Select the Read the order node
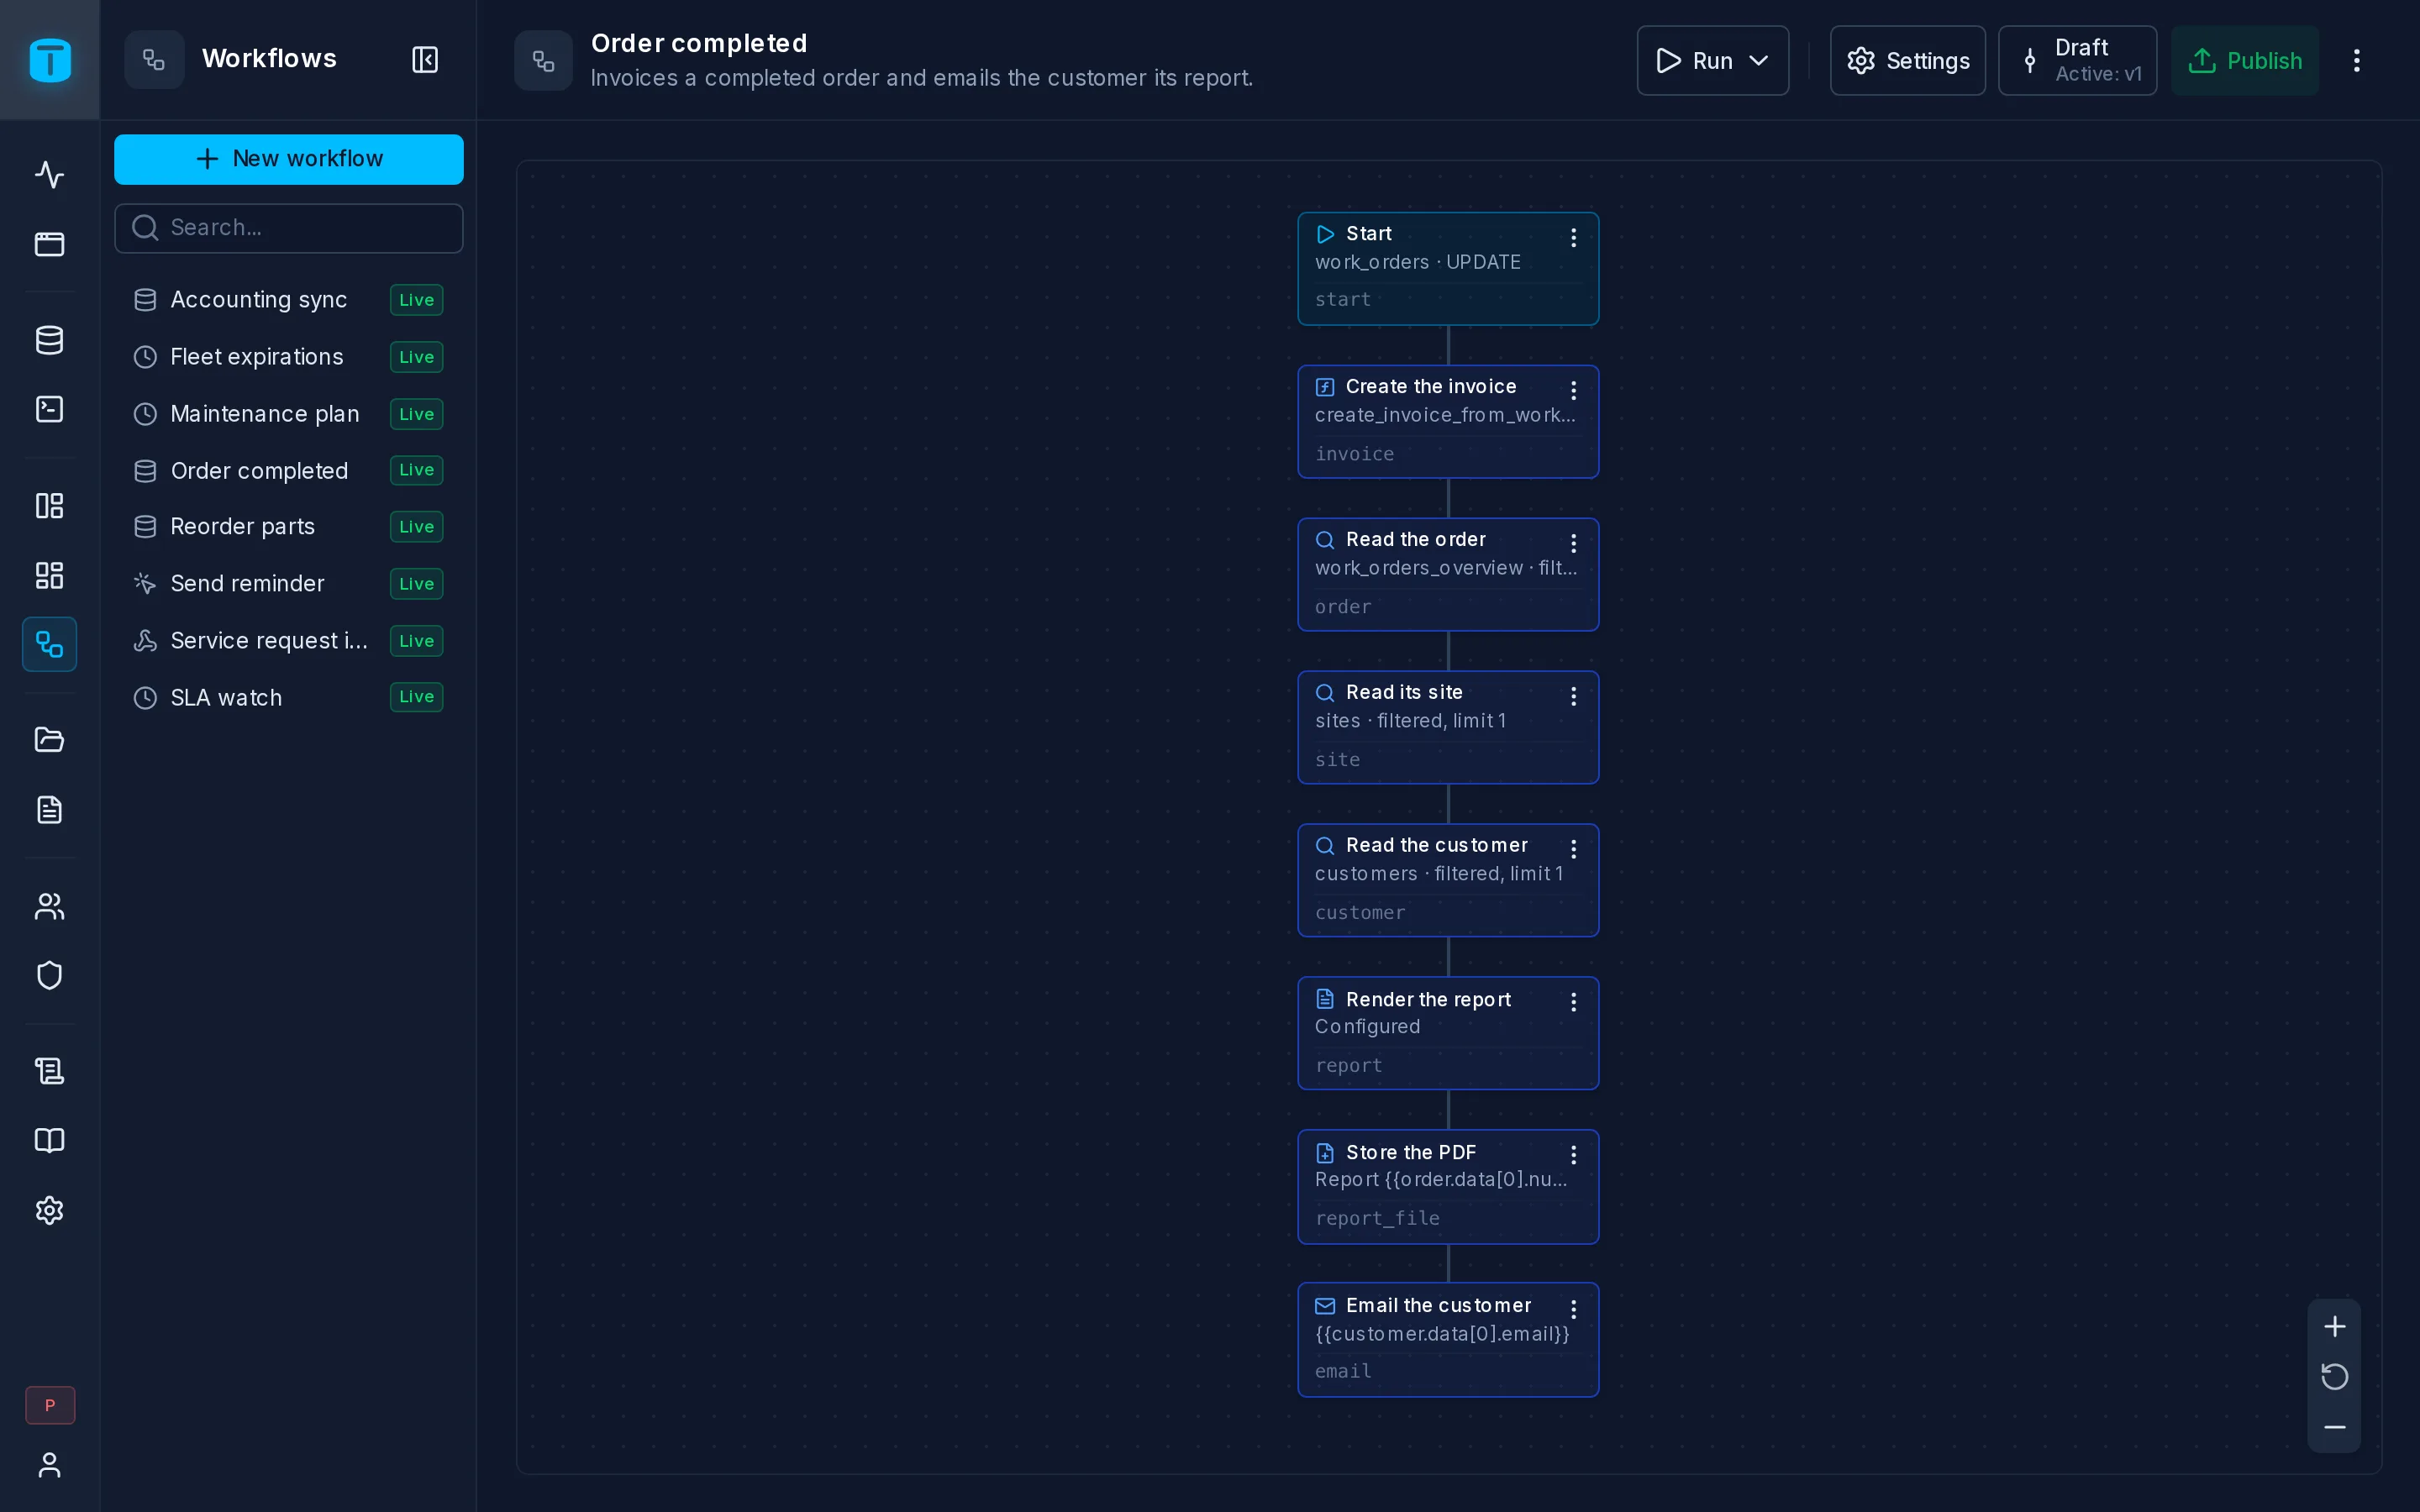 1448,574
